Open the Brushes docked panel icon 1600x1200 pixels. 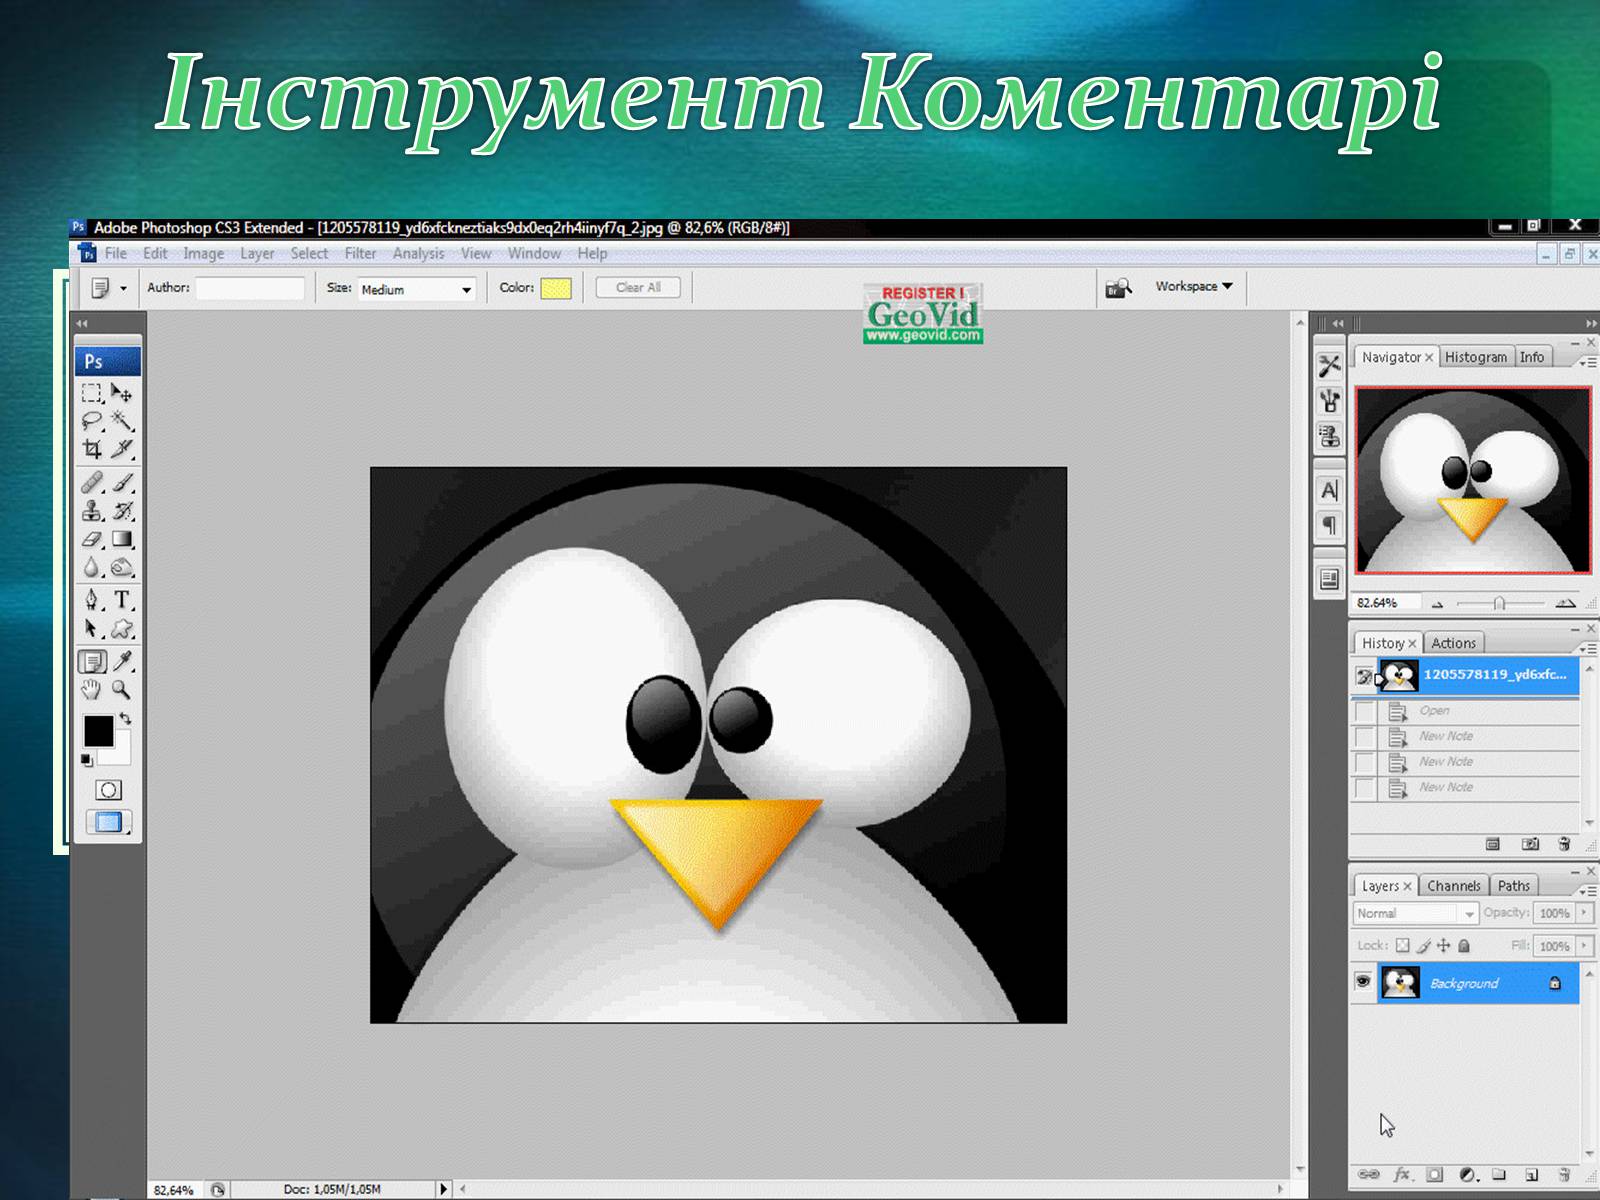pyautogui.click(x=1329, y=401)
